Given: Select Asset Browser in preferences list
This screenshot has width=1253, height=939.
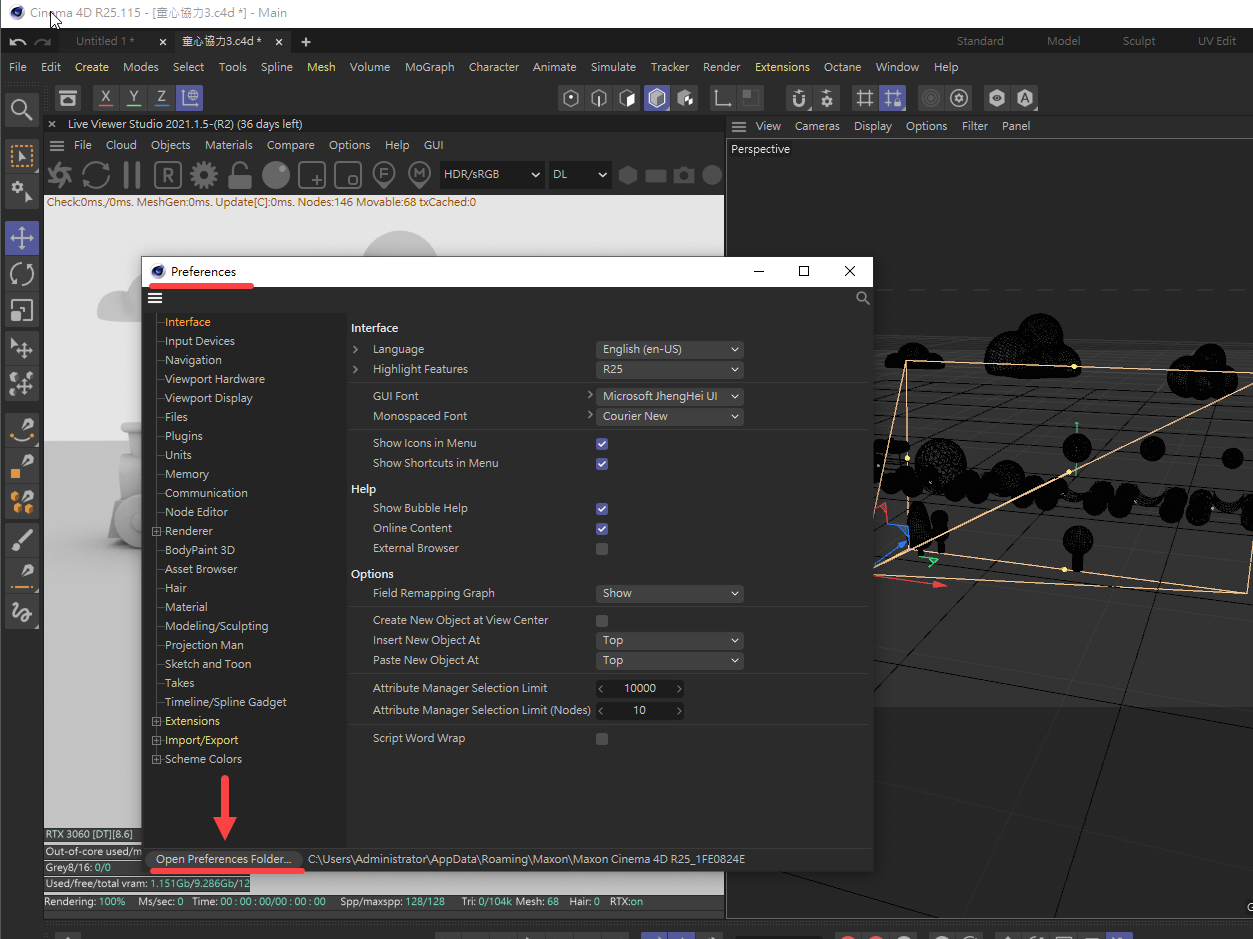Looking at the screenshot, I should (201, 569).
